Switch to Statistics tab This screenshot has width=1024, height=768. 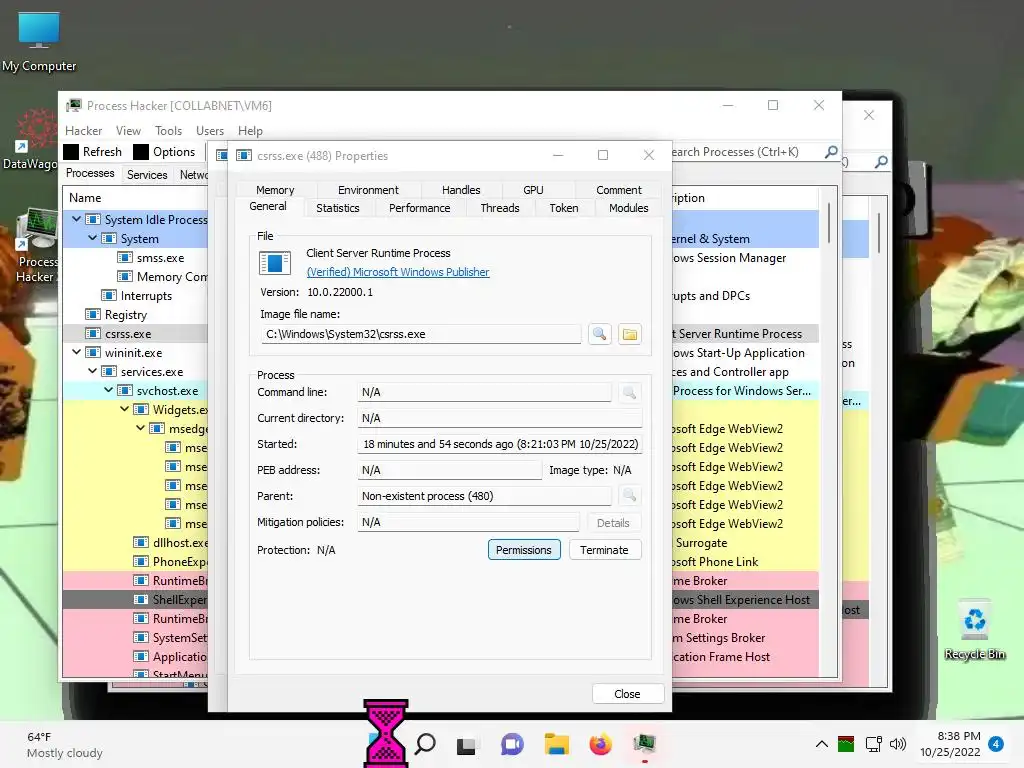tap(338, 208)
